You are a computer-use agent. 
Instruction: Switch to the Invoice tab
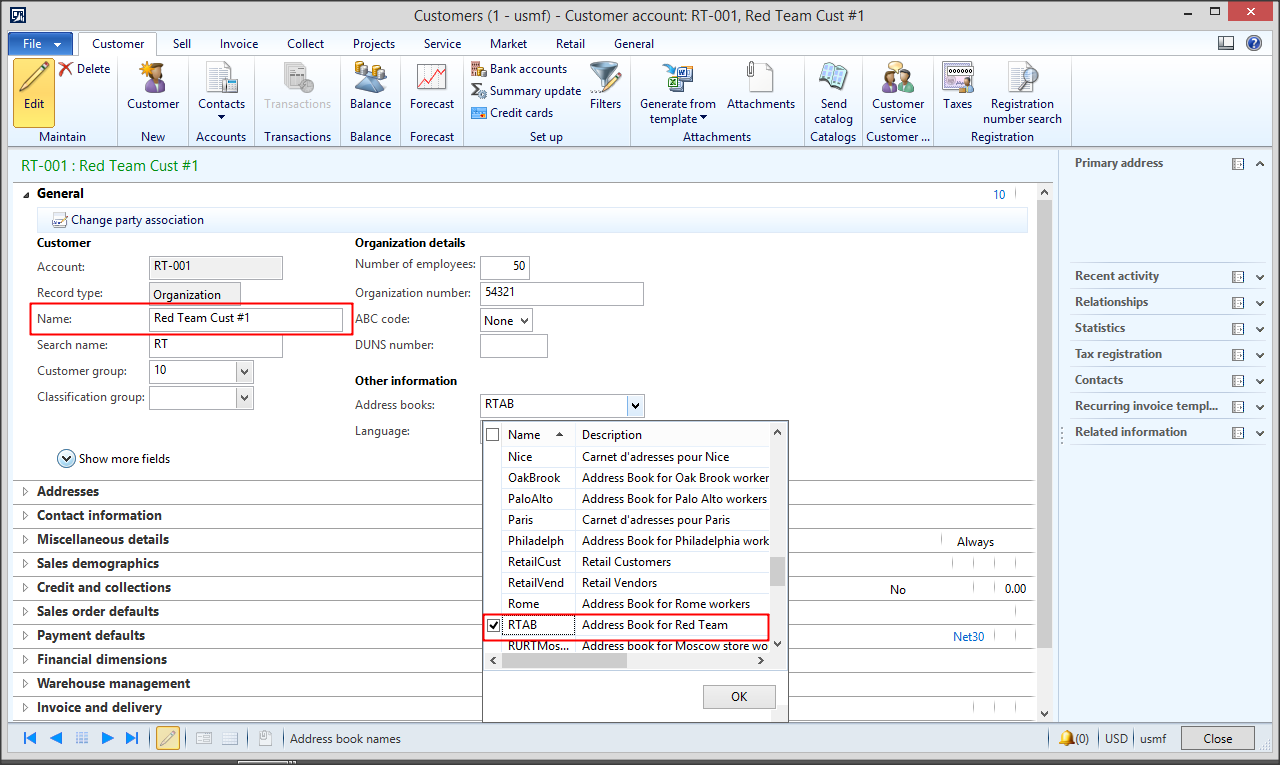click(x=238, y=44)
